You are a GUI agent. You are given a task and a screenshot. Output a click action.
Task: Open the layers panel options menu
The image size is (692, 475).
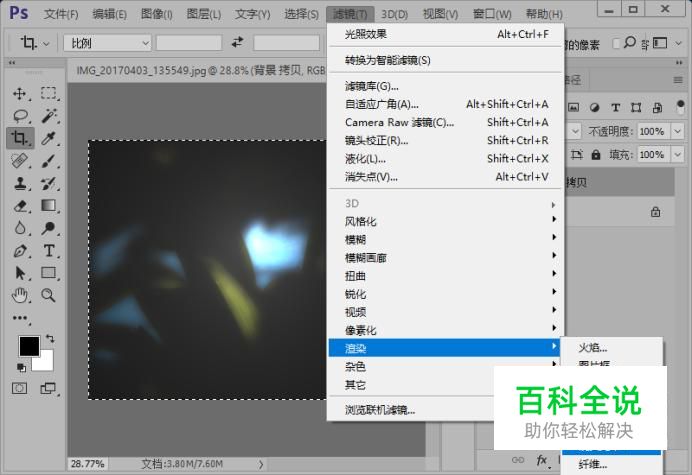tap(678, 80)
